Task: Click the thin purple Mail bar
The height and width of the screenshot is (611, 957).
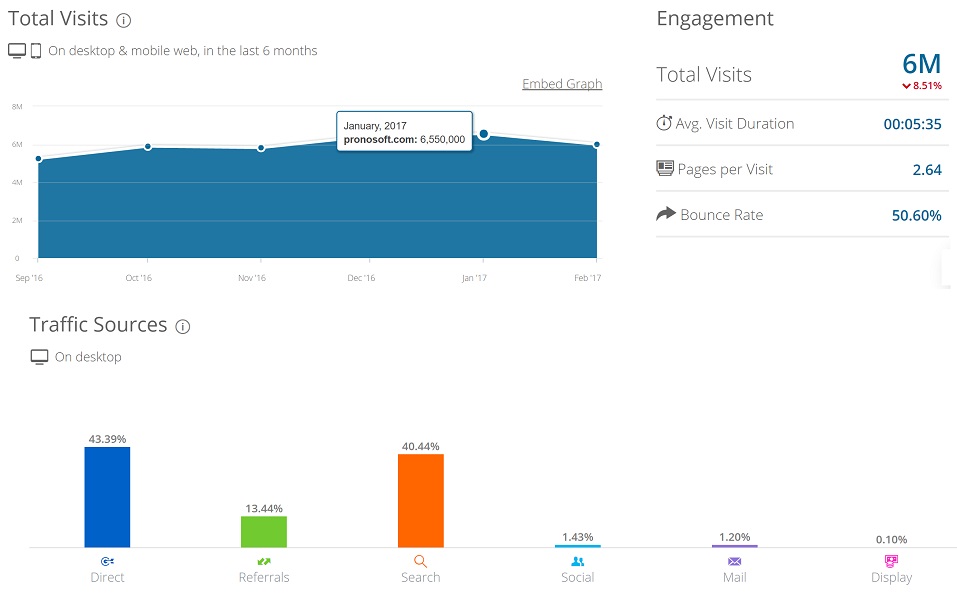Action: click(x=734, y=546)
